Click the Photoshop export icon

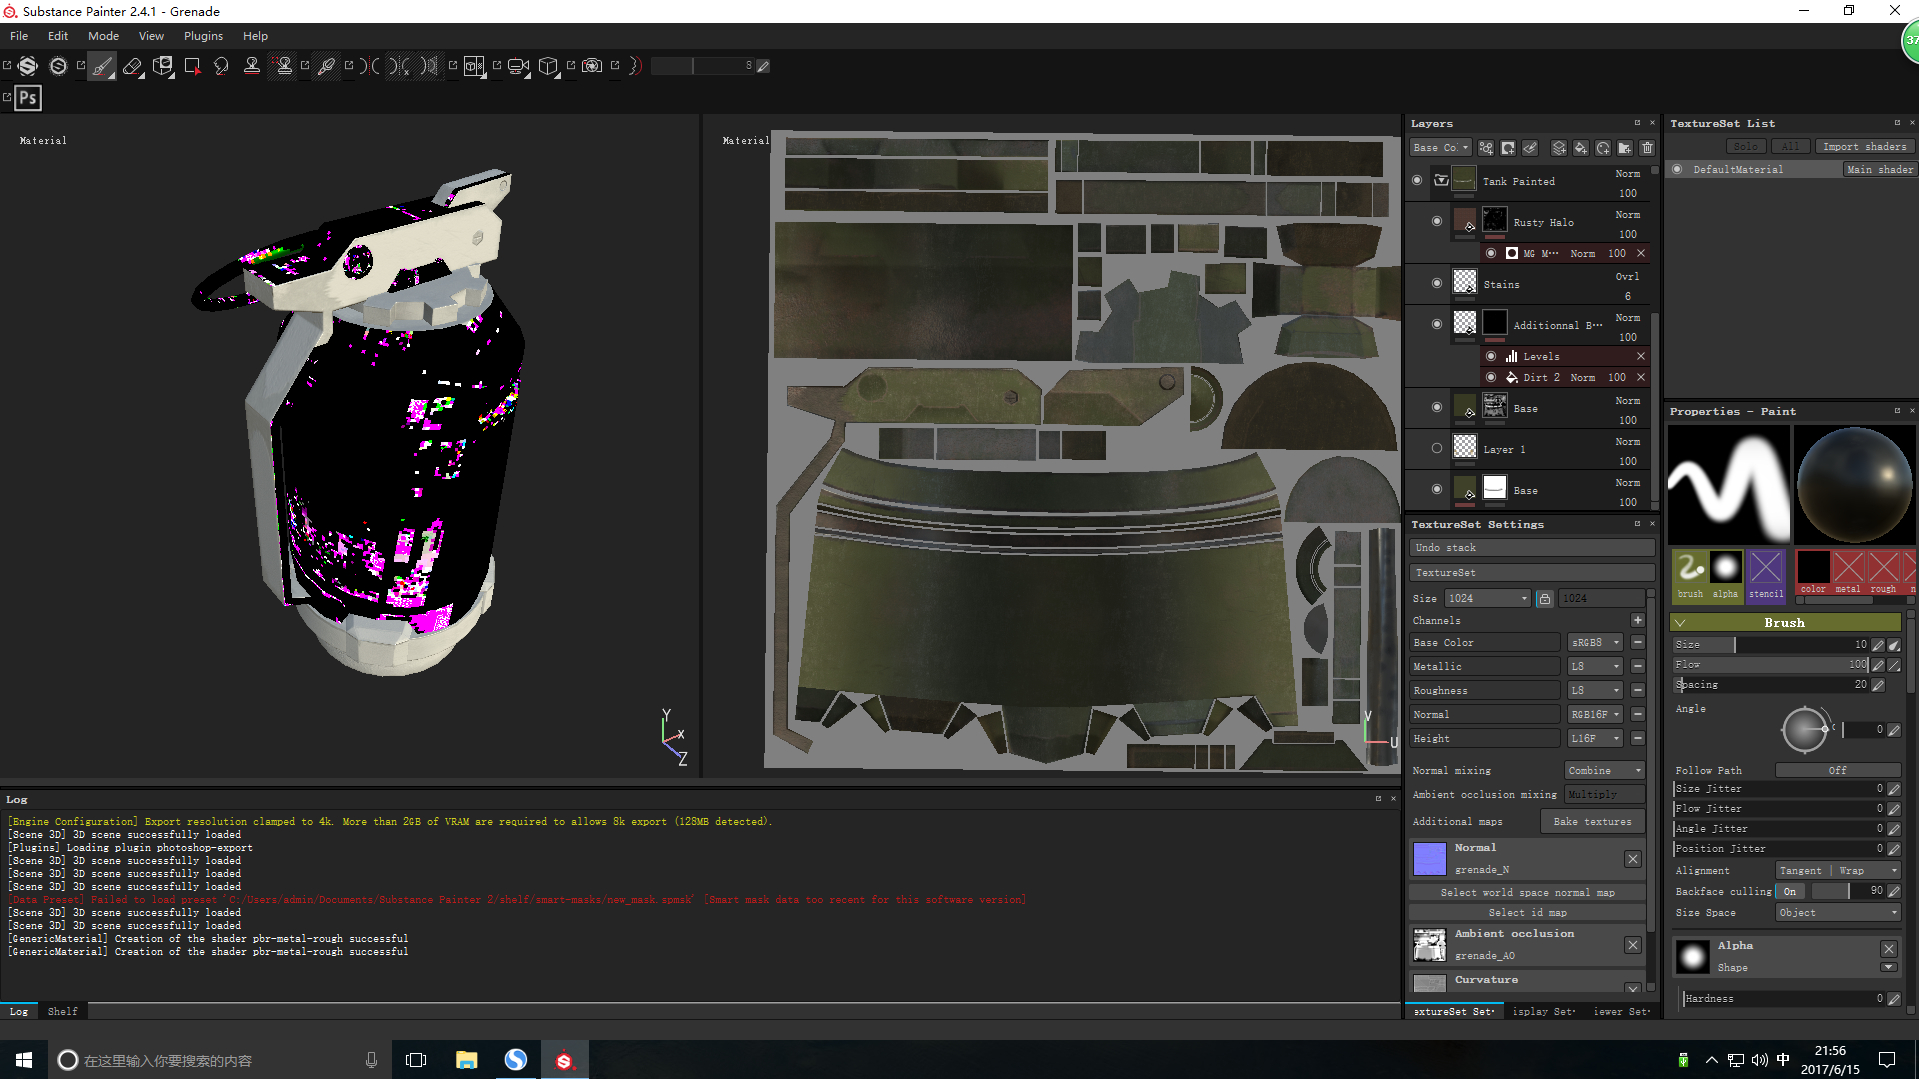[x=28, y=98]
